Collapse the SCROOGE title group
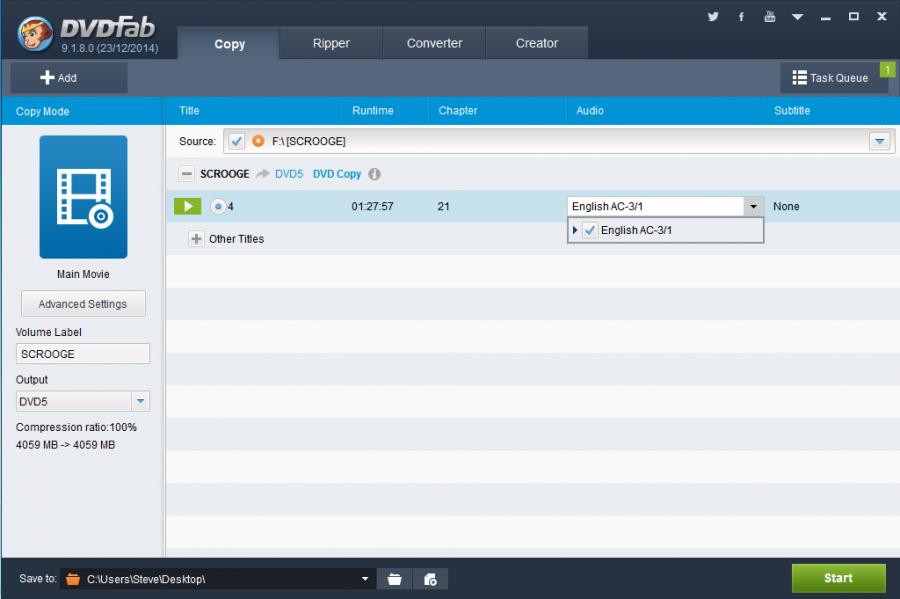 tap(186, 174)
